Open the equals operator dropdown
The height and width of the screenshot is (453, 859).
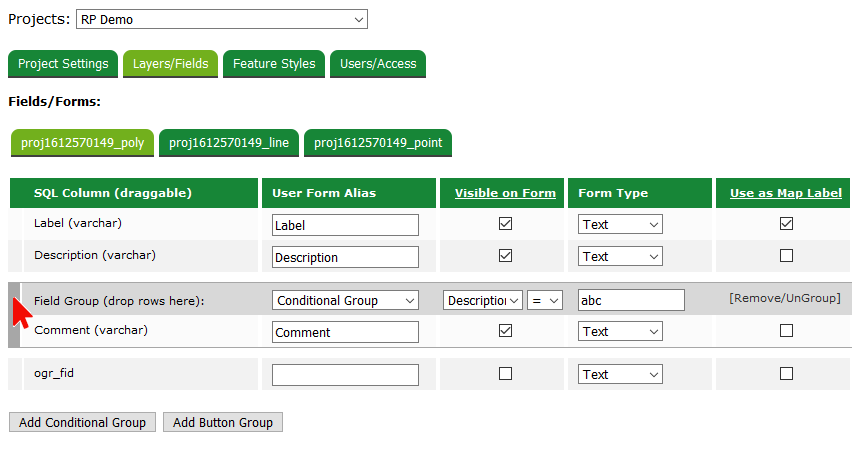coord(546,300)
